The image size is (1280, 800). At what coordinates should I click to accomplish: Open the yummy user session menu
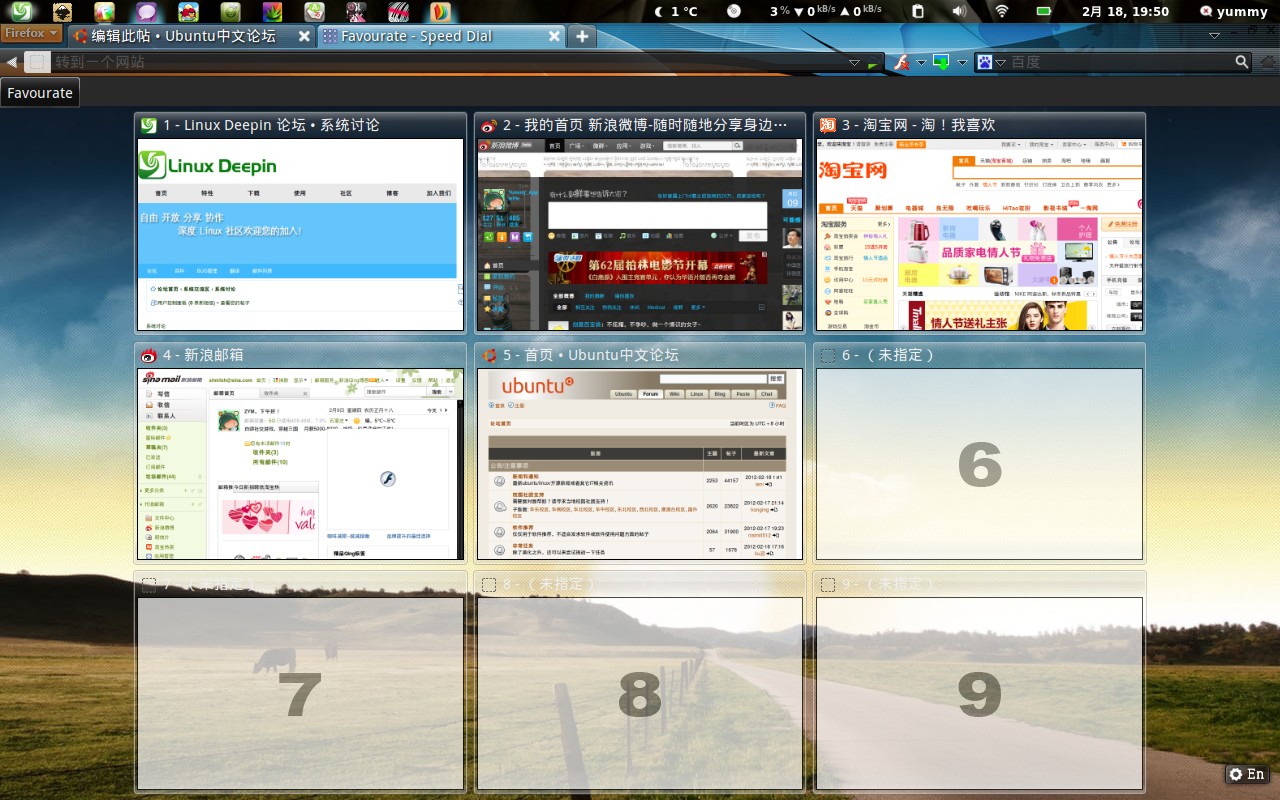tap(1233, 12)
